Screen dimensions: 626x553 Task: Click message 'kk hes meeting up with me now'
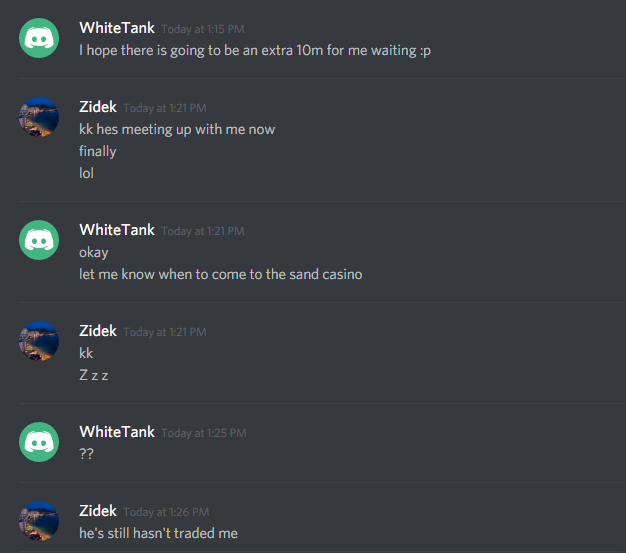pos(177,130)
